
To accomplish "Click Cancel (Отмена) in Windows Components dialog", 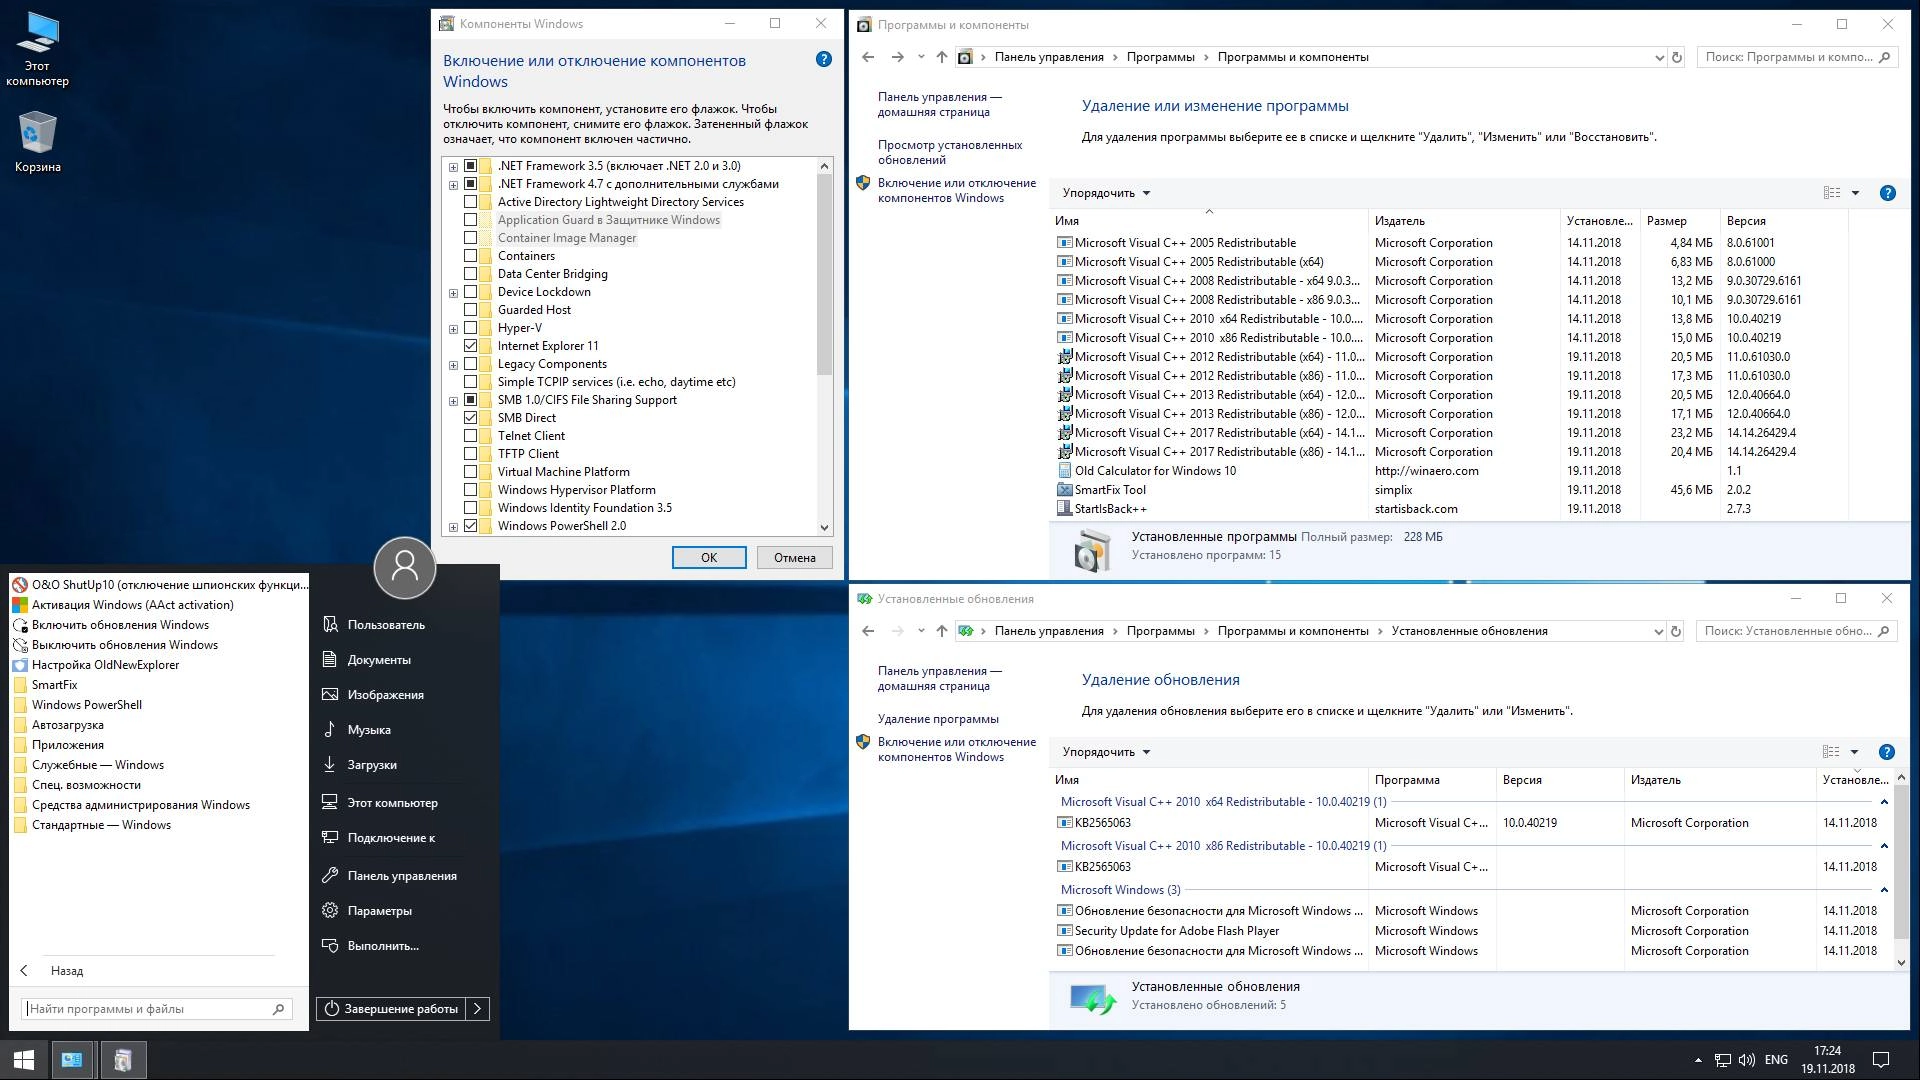I will pyautogui.click(x=795, y=558).
